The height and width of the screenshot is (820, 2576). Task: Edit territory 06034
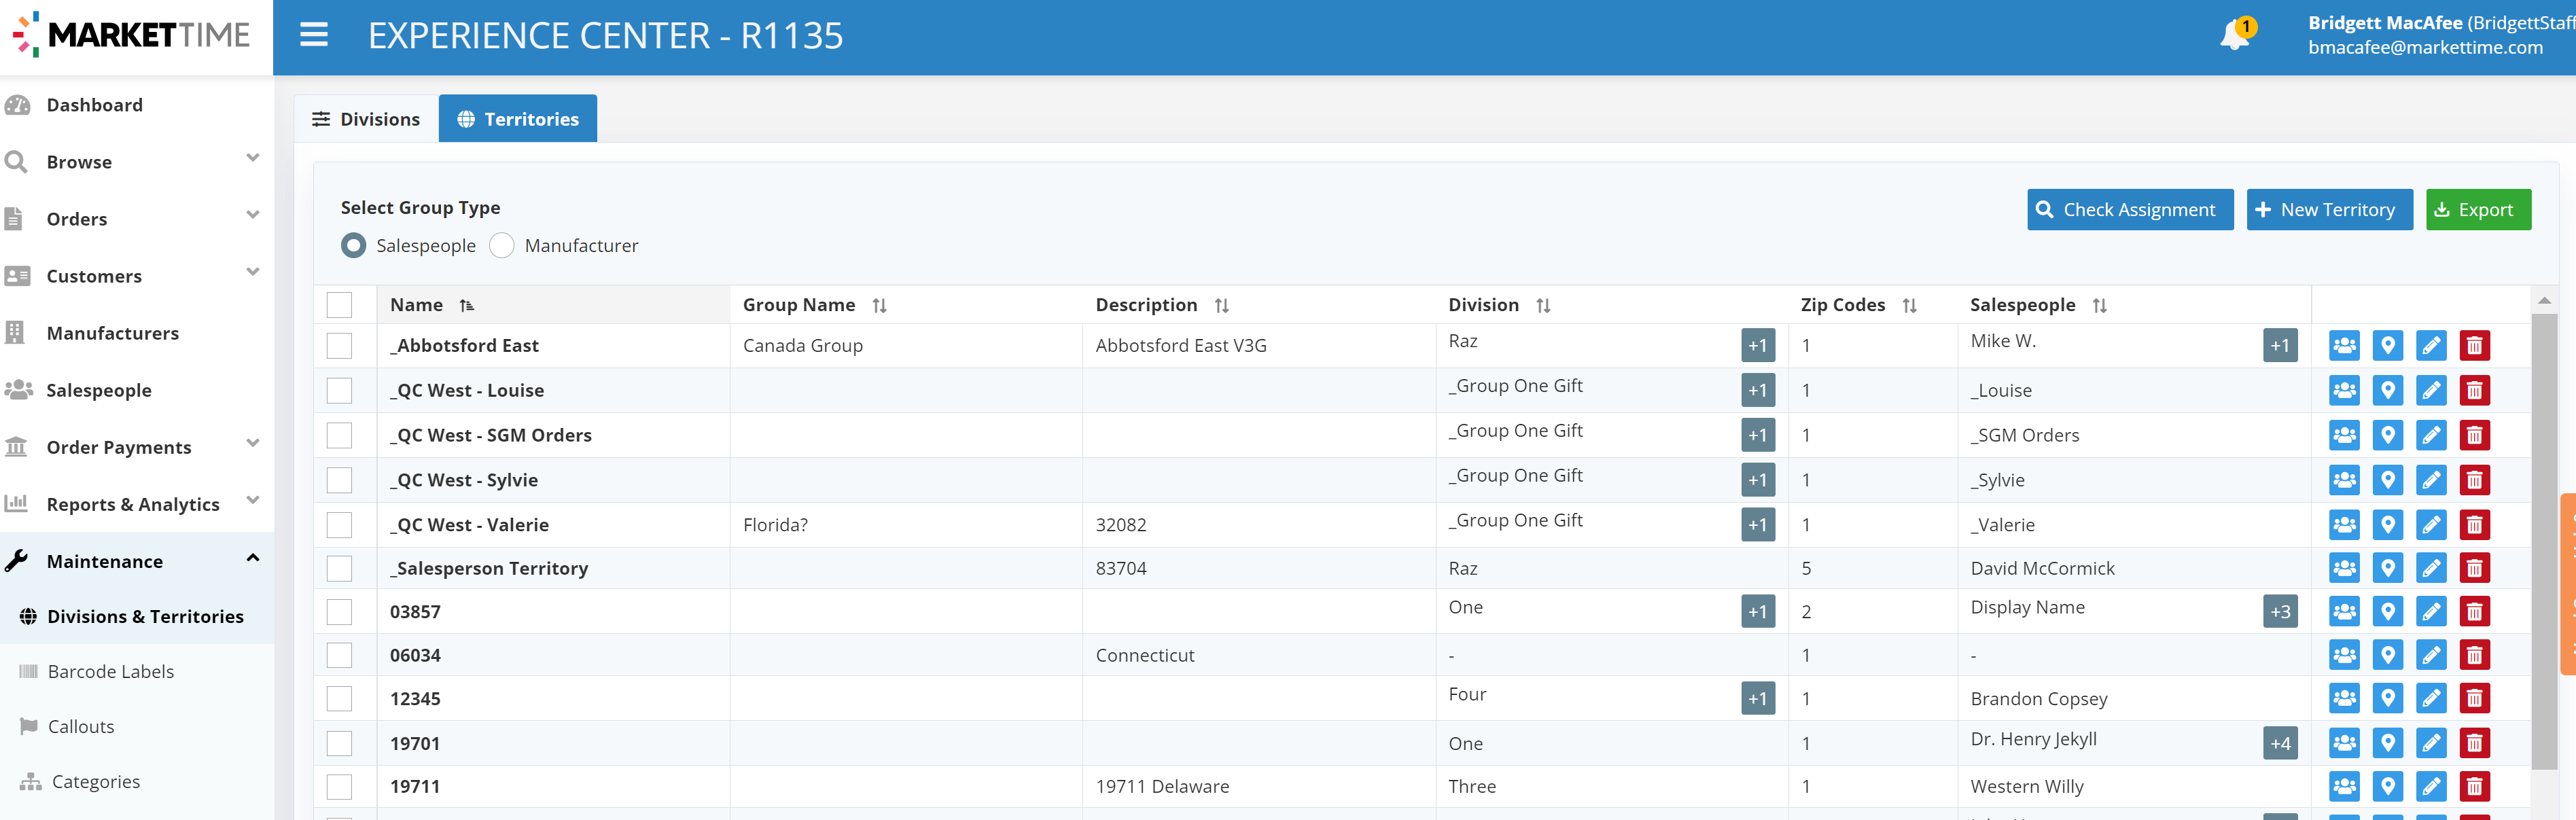click(2431, 656)
